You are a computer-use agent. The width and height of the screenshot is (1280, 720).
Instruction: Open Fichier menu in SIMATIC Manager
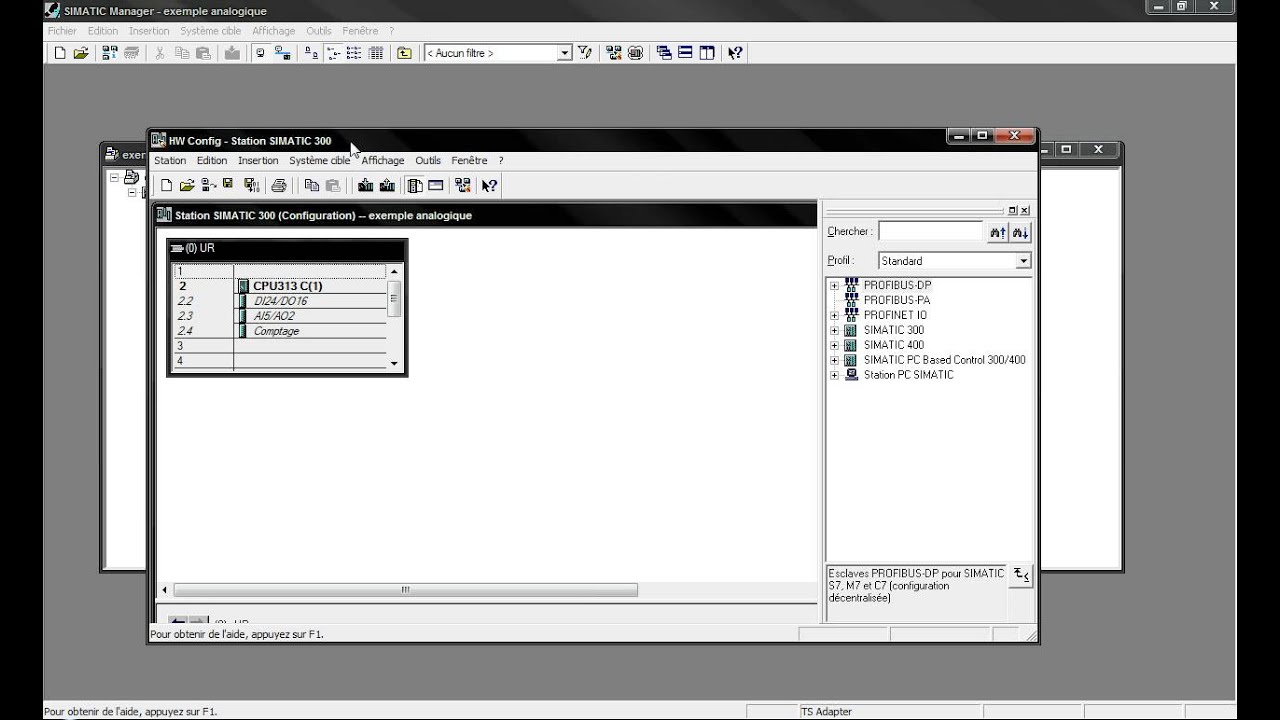pyautogui.click(x=62, y=31)
